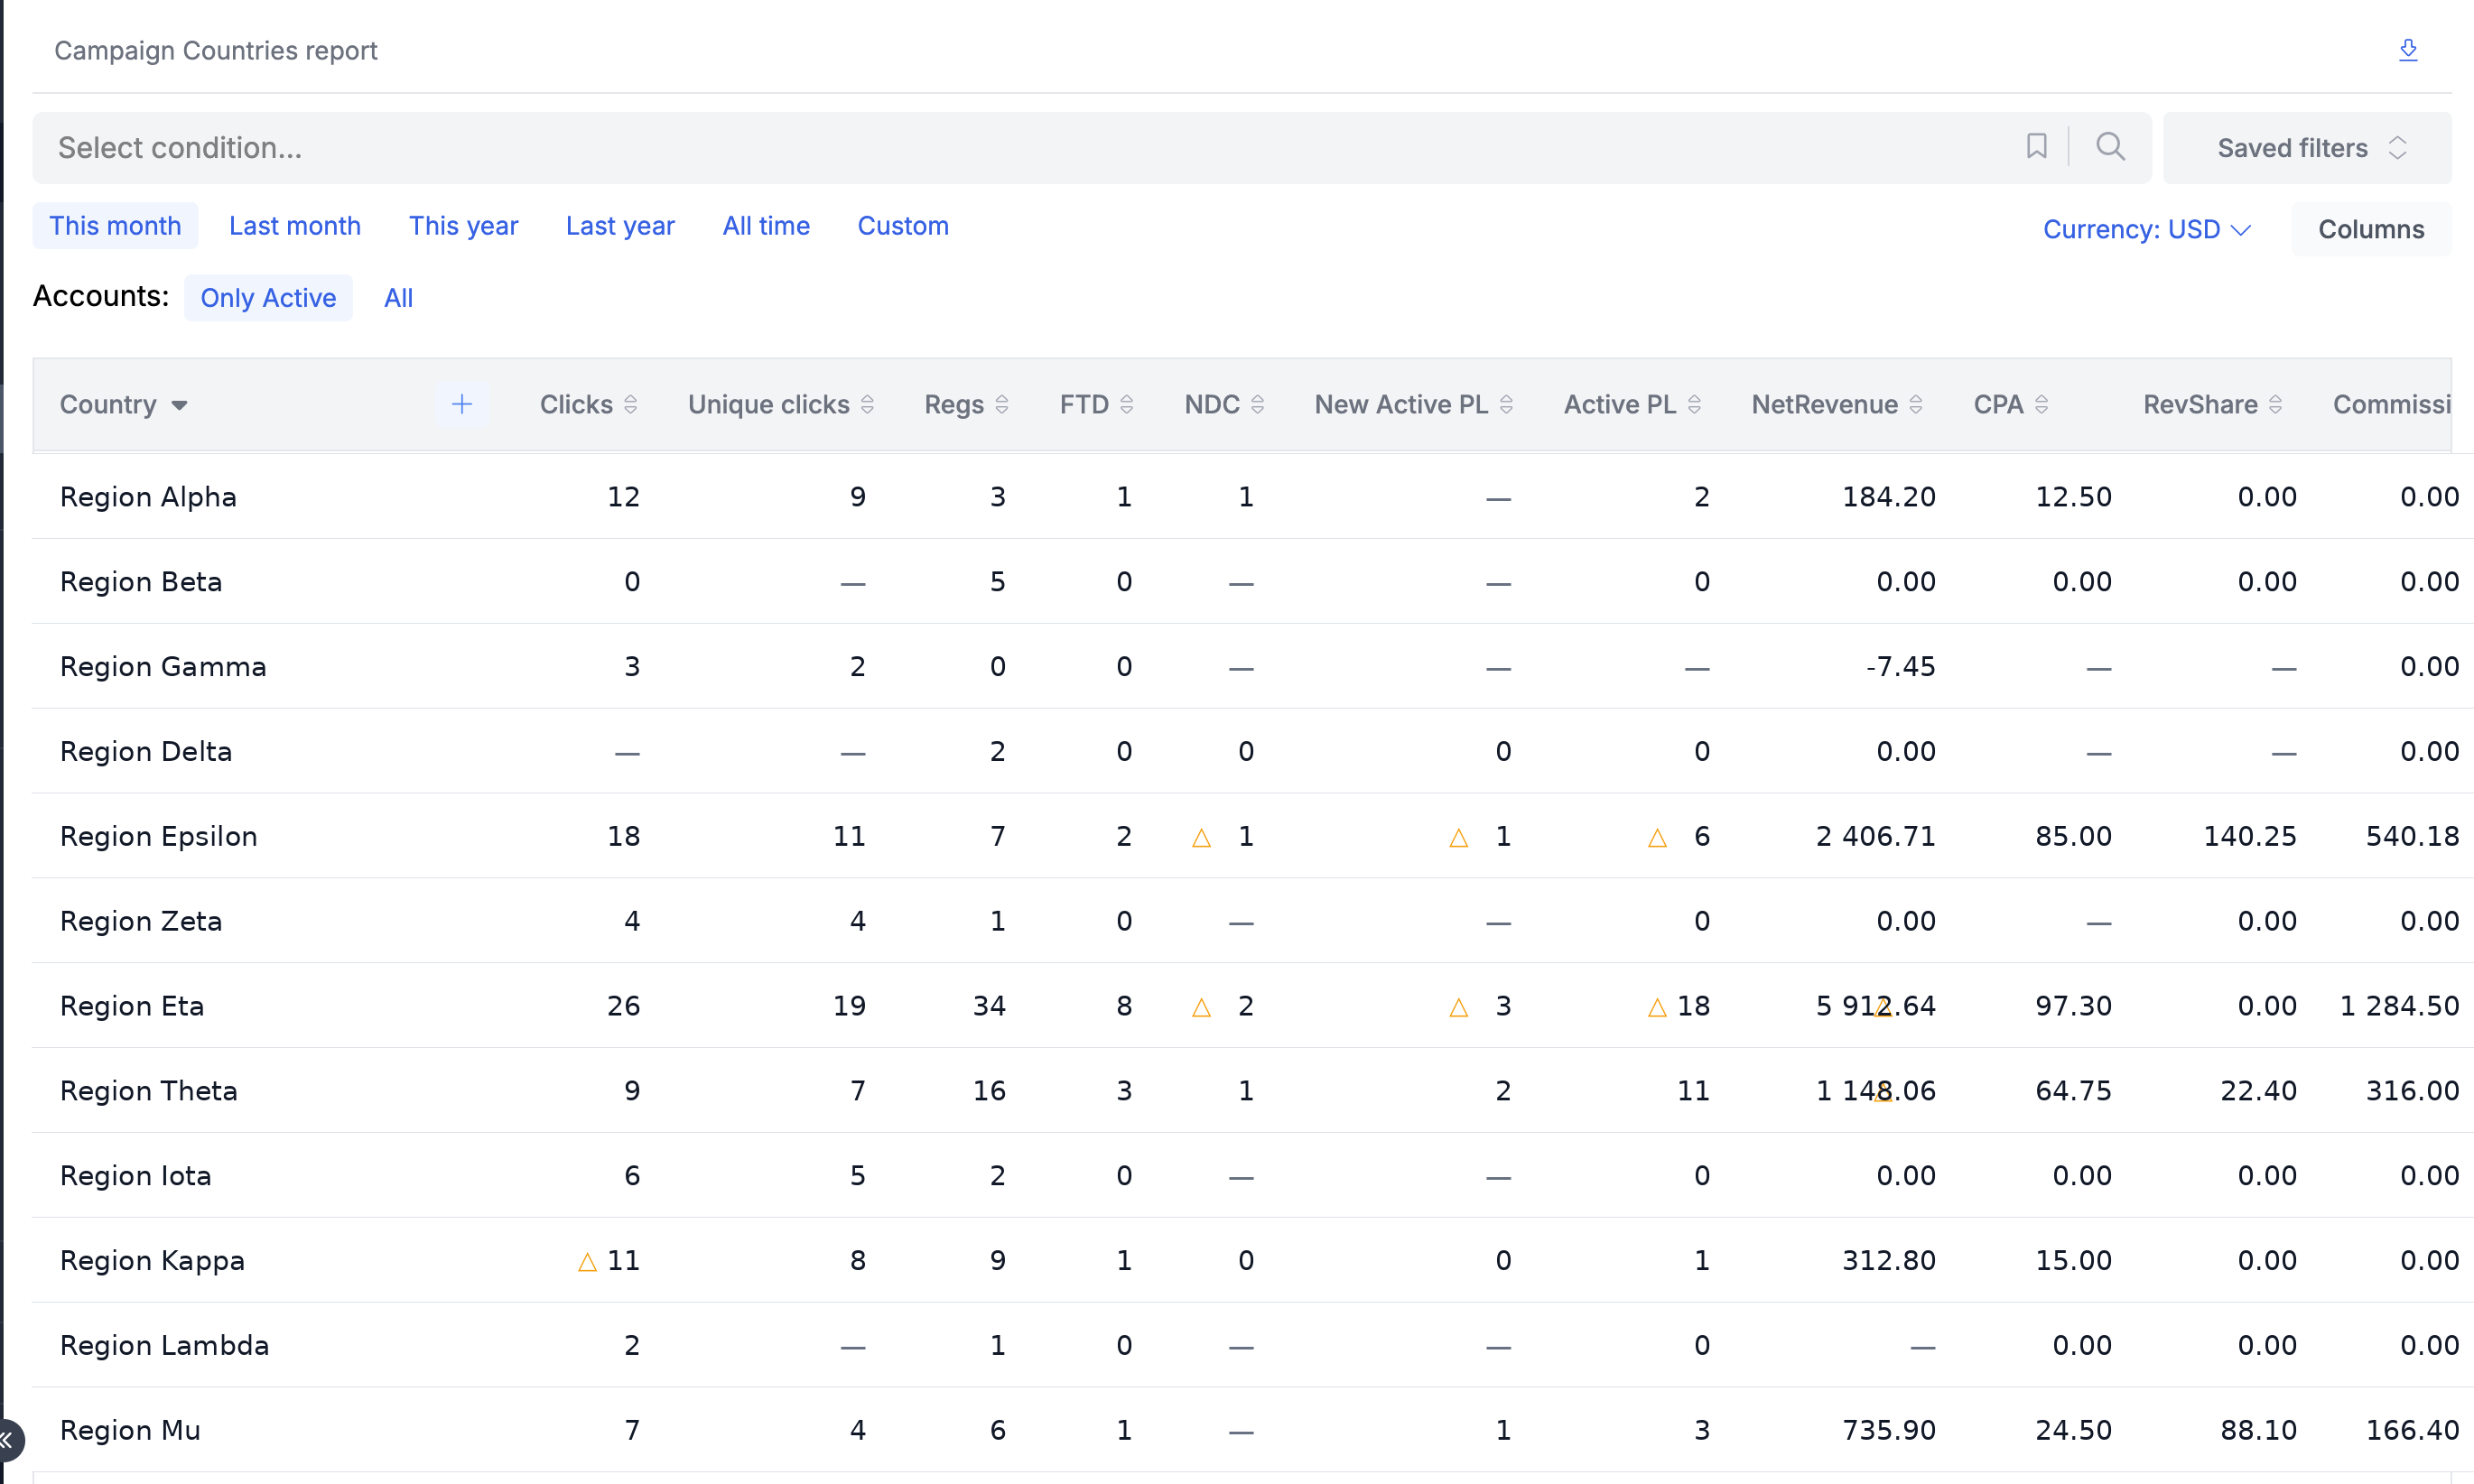This screenshot has height=1484, width=2474.
Task: Select the Custom period
Action: (902, 226)
